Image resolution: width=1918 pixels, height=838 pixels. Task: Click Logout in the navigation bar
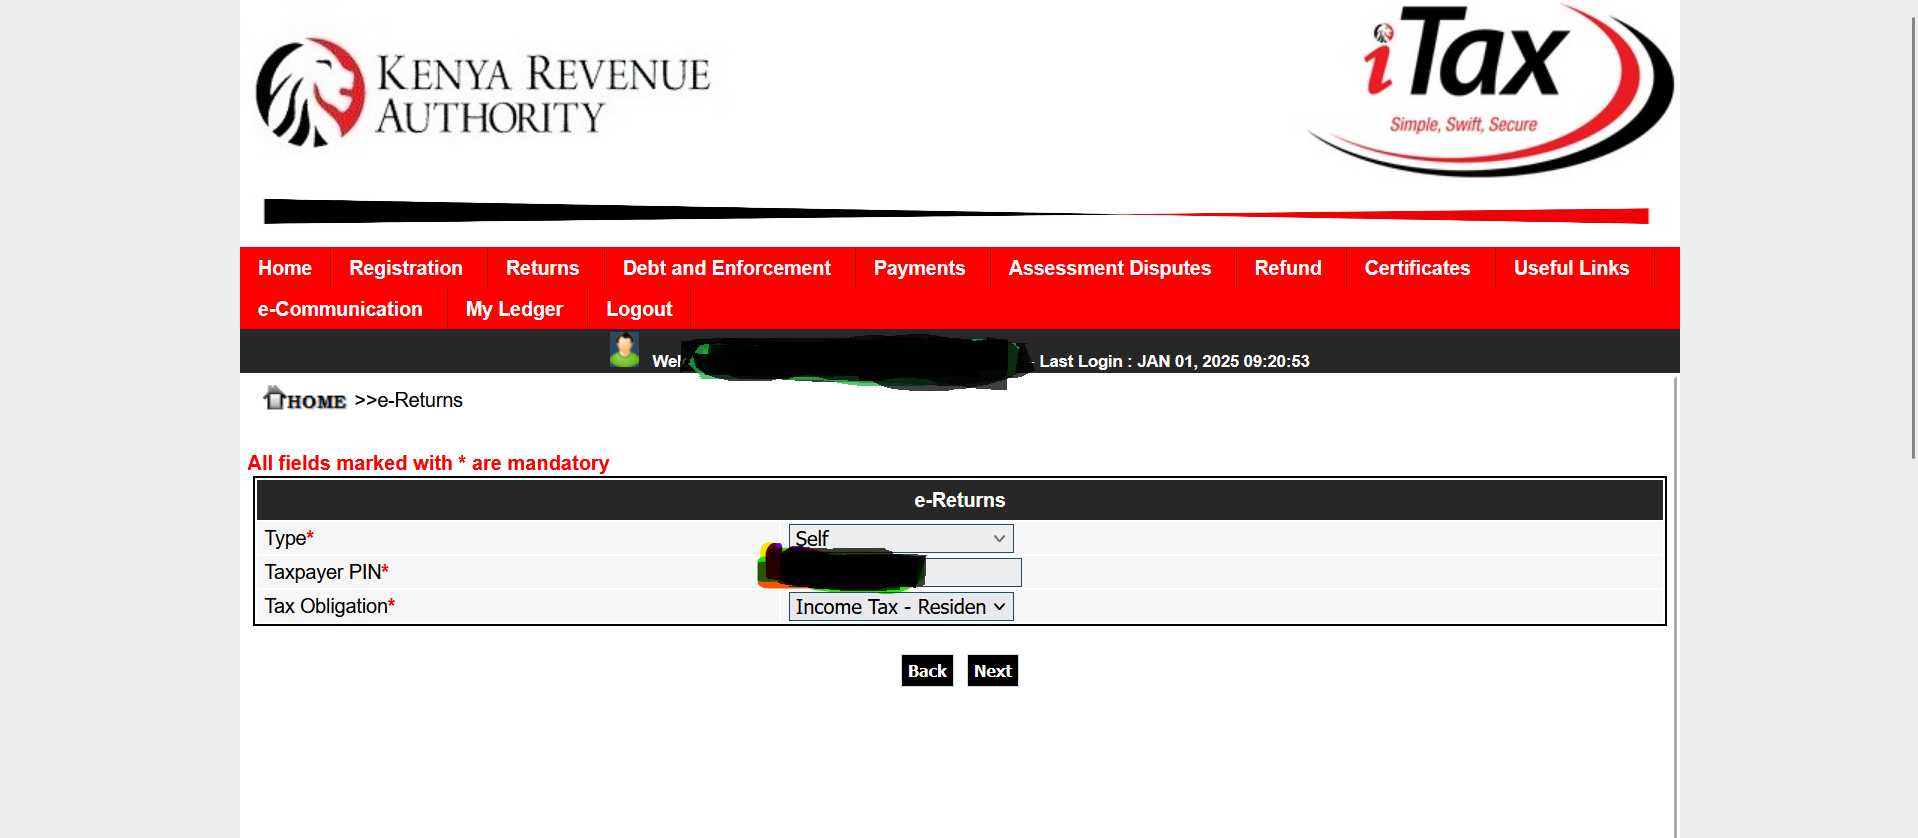639,309
